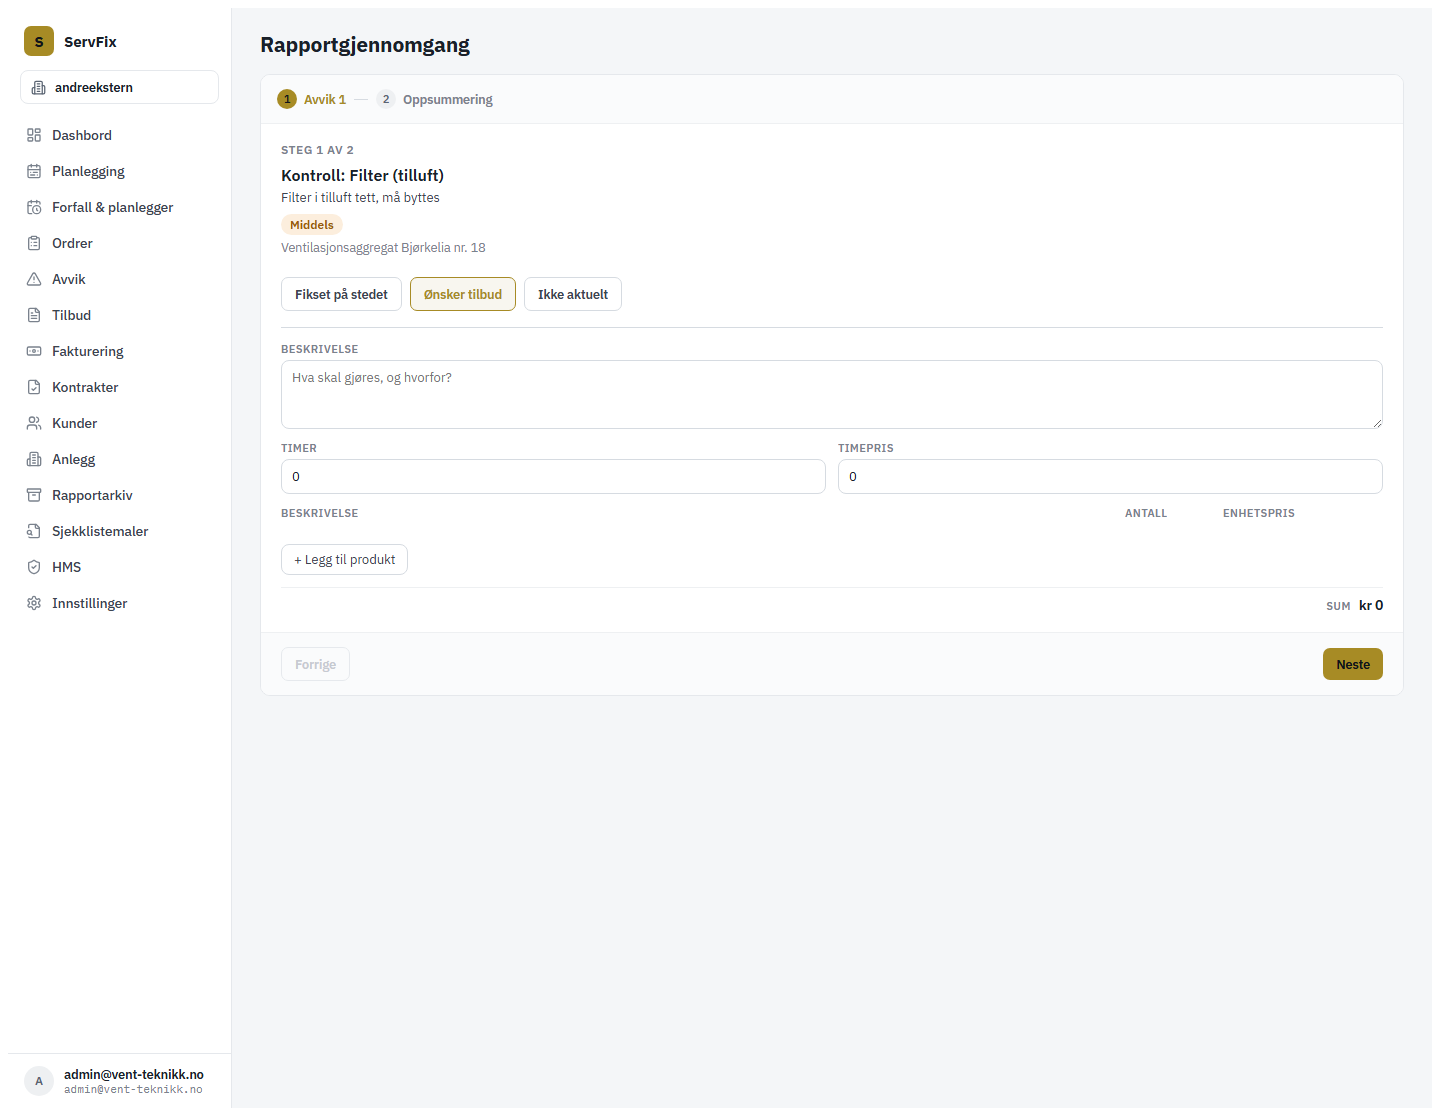Viewport: 1440px width, 1116px height.
Task: Click the Beskrivelse text area
Action: click(x=832, y=394)
